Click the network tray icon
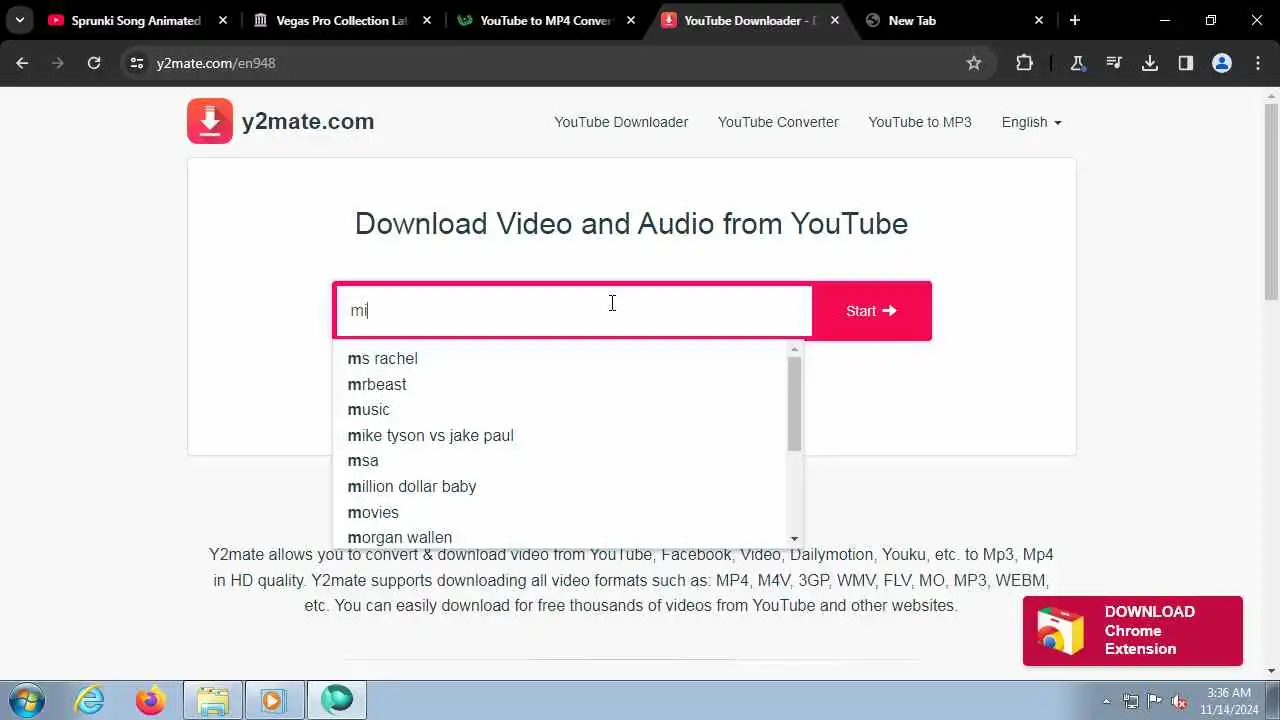This screenshot has width=1280, height=720. (1131, 701)
